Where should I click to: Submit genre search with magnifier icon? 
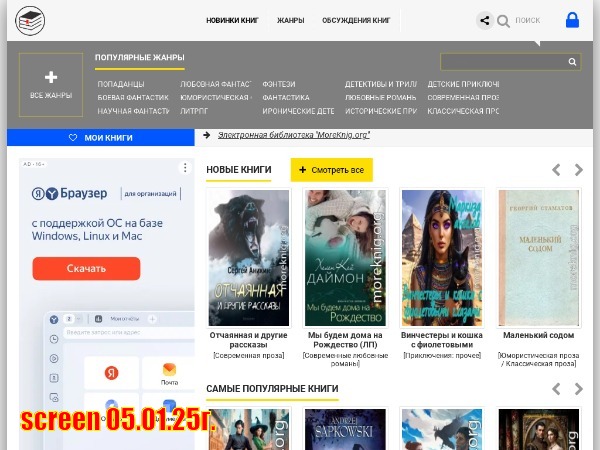[572, 62]
